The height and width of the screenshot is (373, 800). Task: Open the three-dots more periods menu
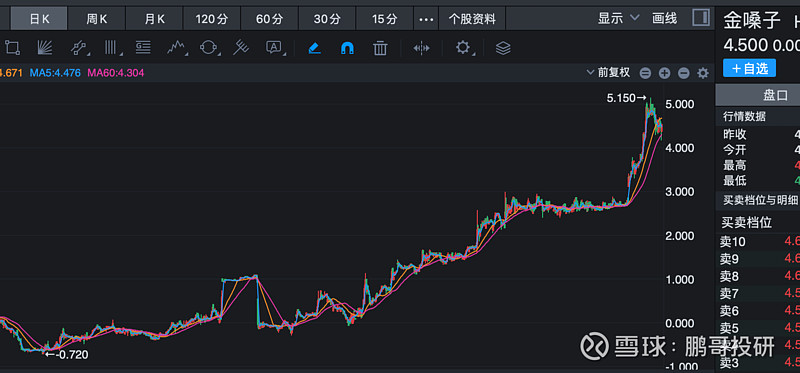[426, 19]
